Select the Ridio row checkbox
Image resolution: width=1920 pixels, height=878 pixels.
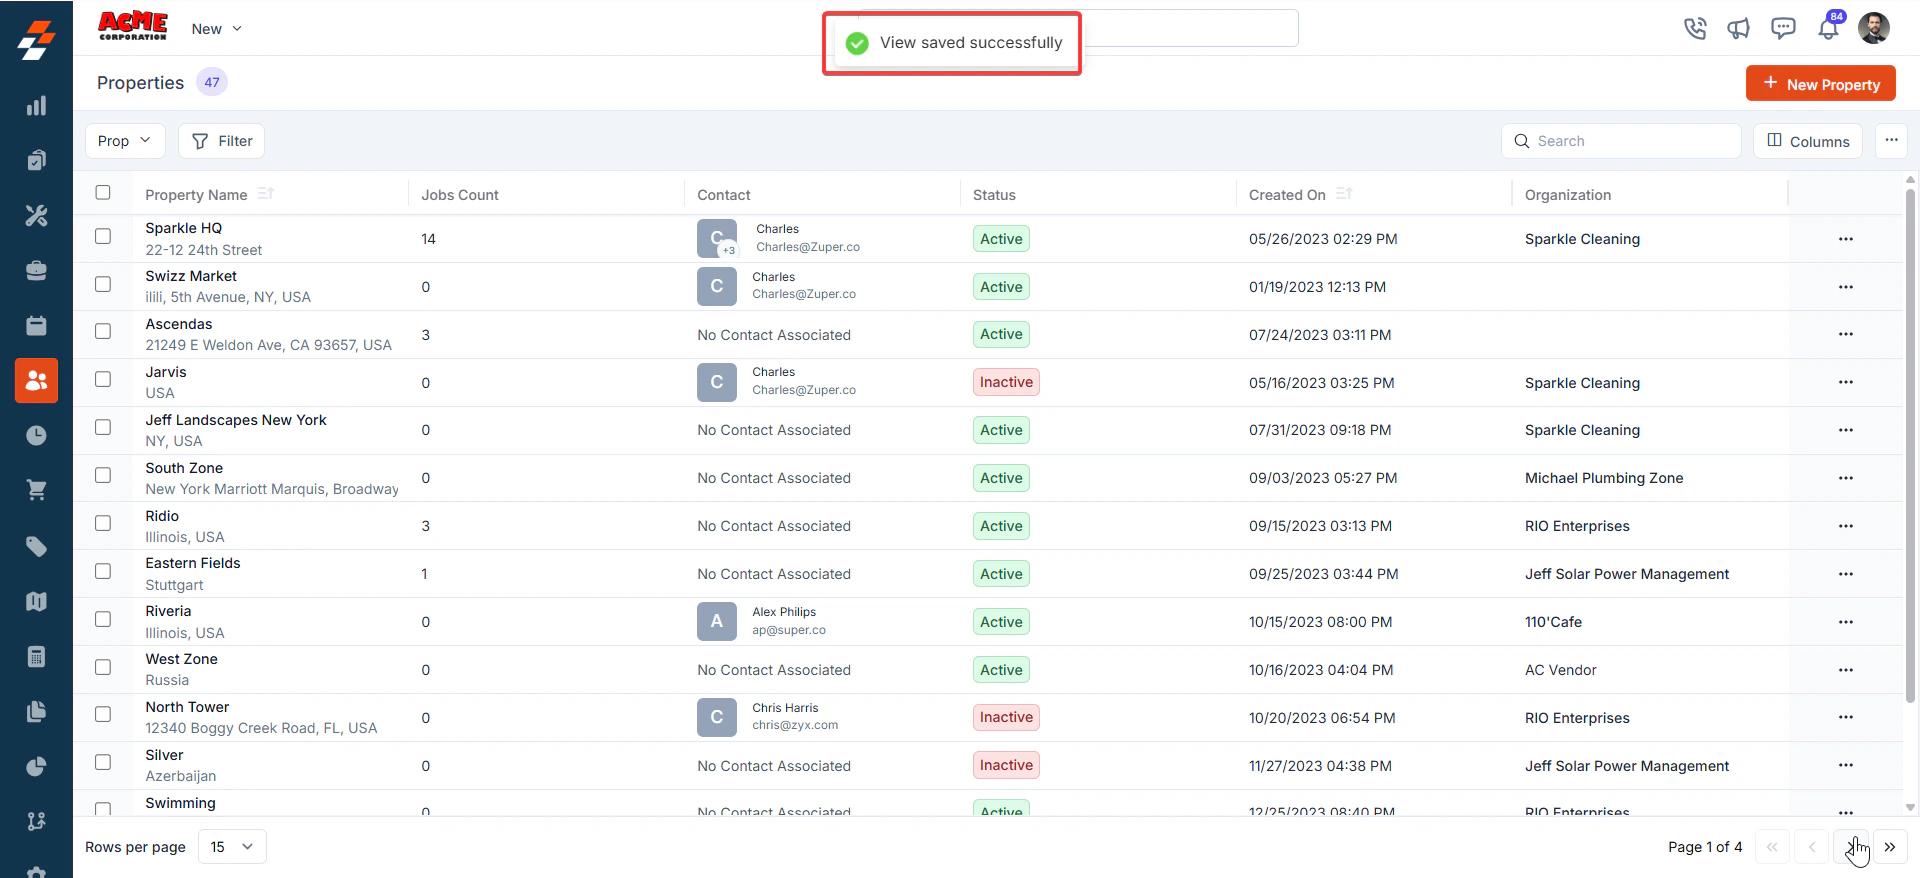pyautogui.click(x=103, y=523)
